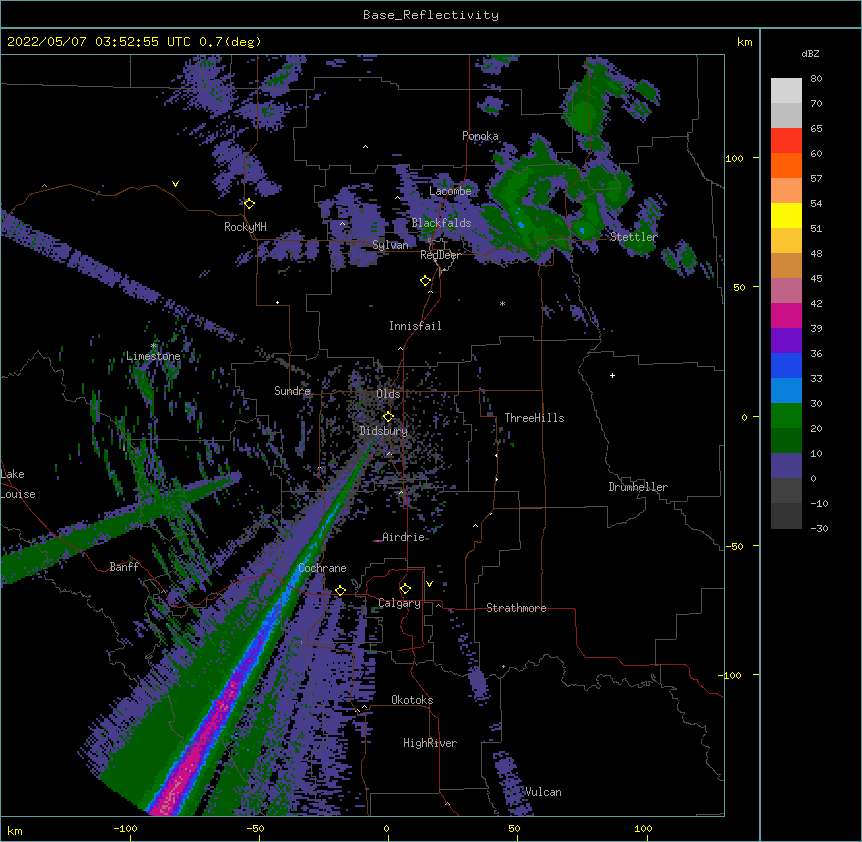This screenshot has width=862, height=842.
Task: Click the -50 tick on the bottom axis
Action: [255, 829]
